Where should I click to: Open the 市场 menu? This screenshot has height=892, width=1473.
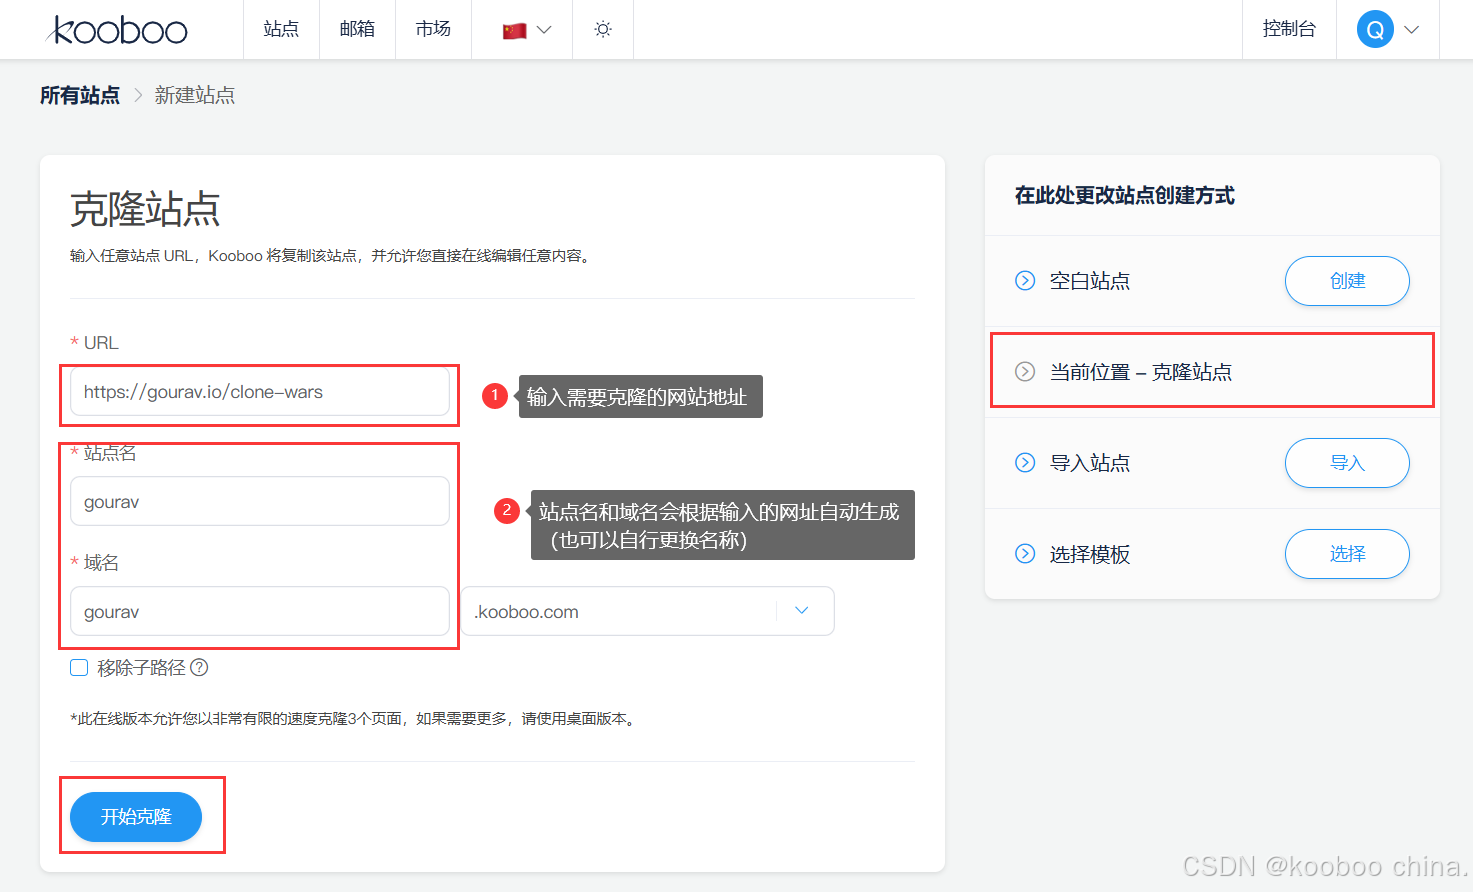pos(433,29)
